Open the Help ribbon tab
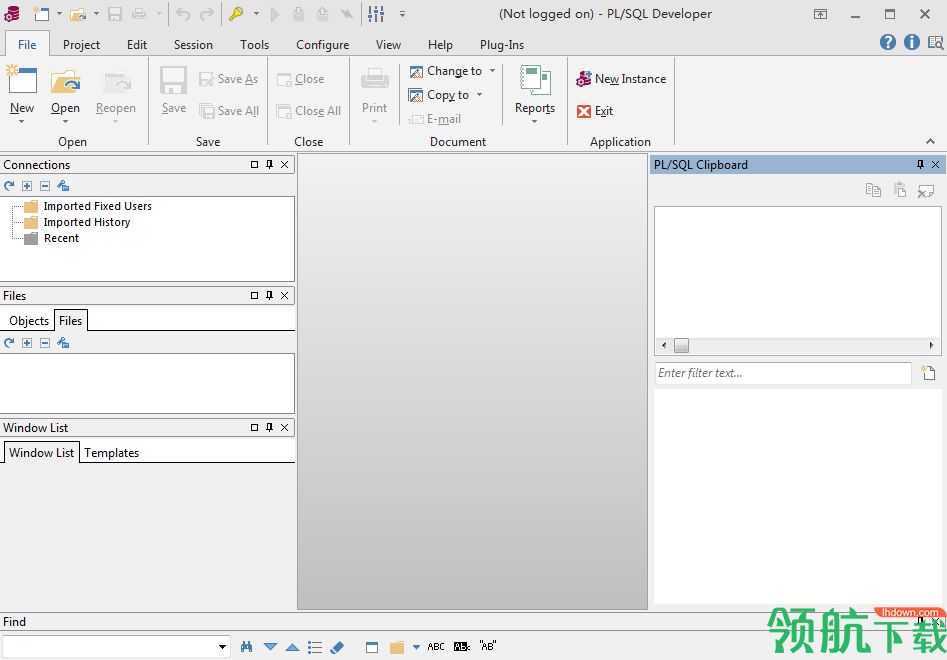 coord(440,45)
